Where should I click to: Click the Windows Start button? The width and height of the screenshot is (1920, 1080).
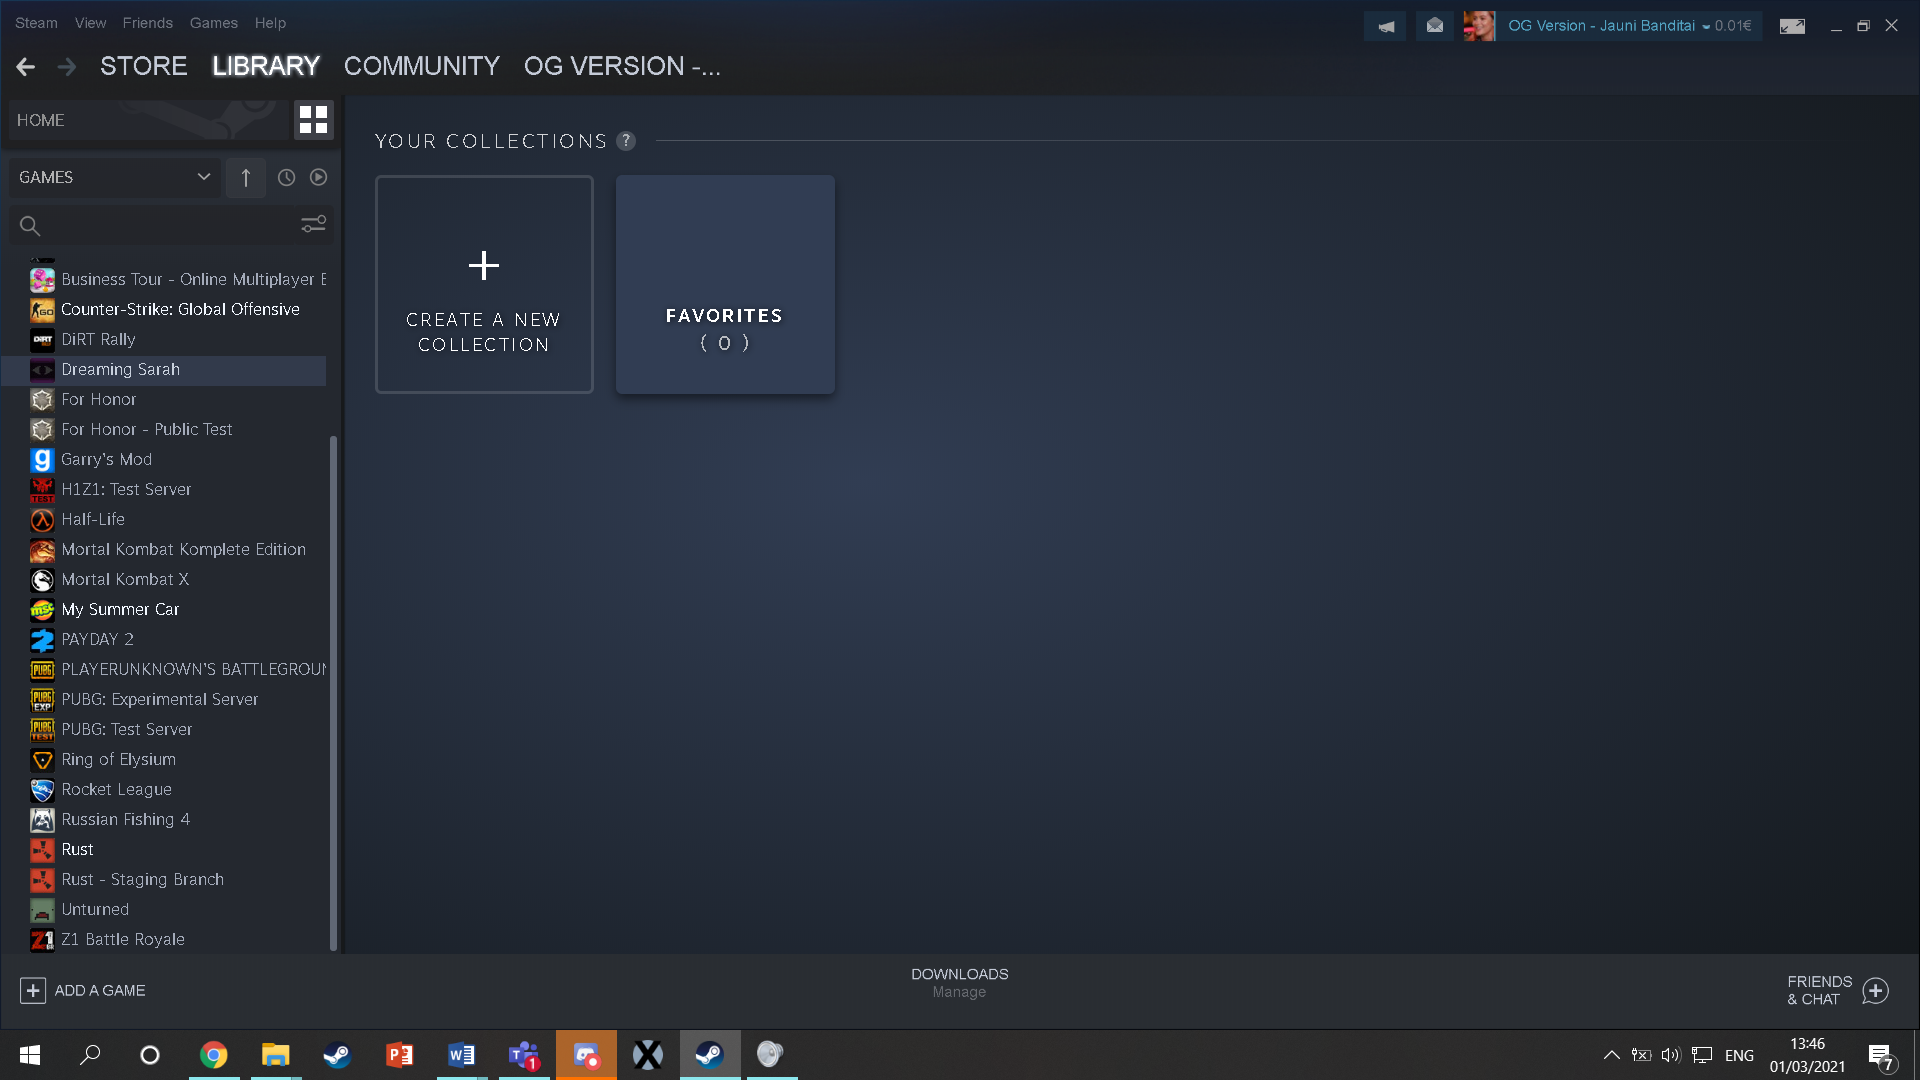tap(30, 1055)
